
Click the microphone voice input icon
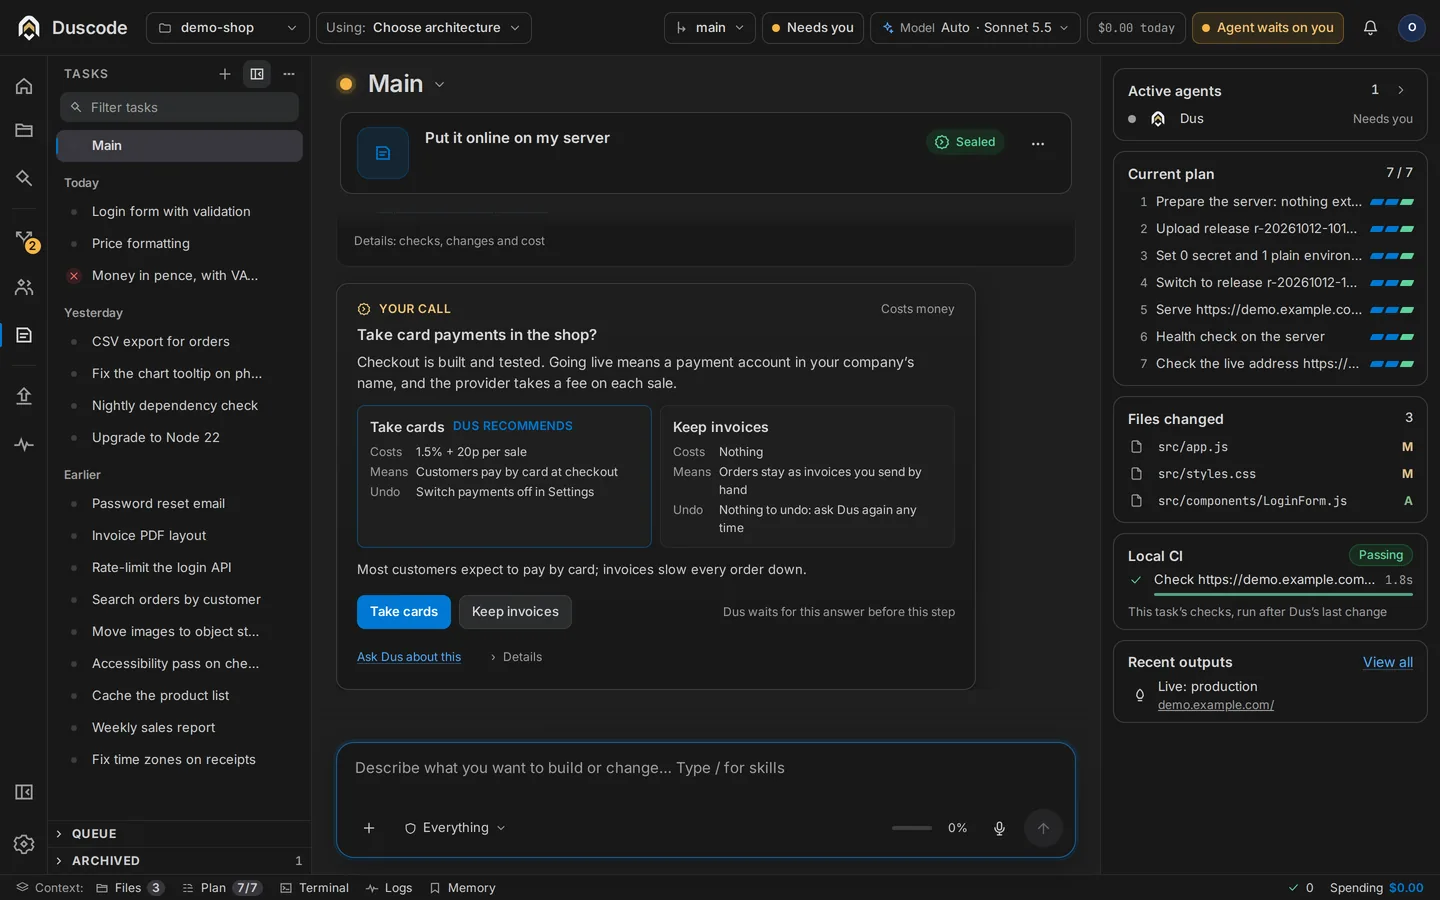point(999,828)
